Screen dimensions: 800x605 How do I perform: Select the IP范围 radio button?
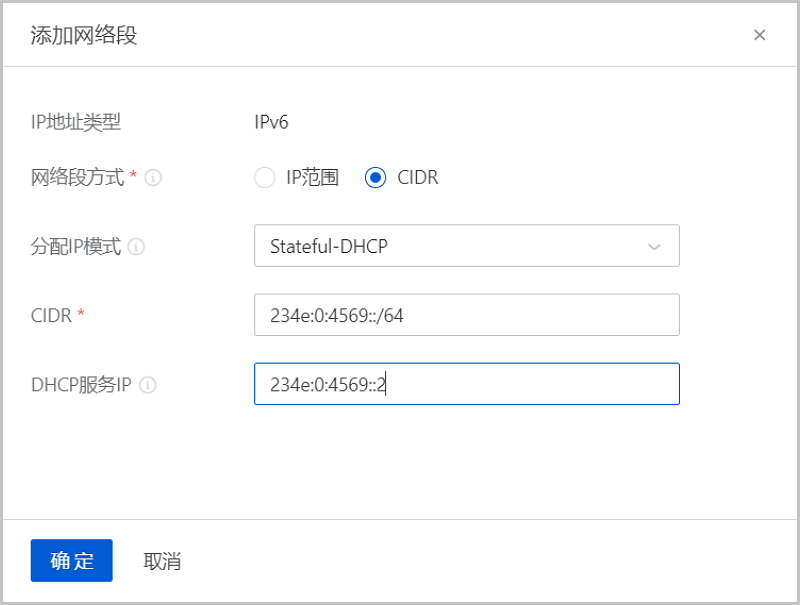pos(265,178)
